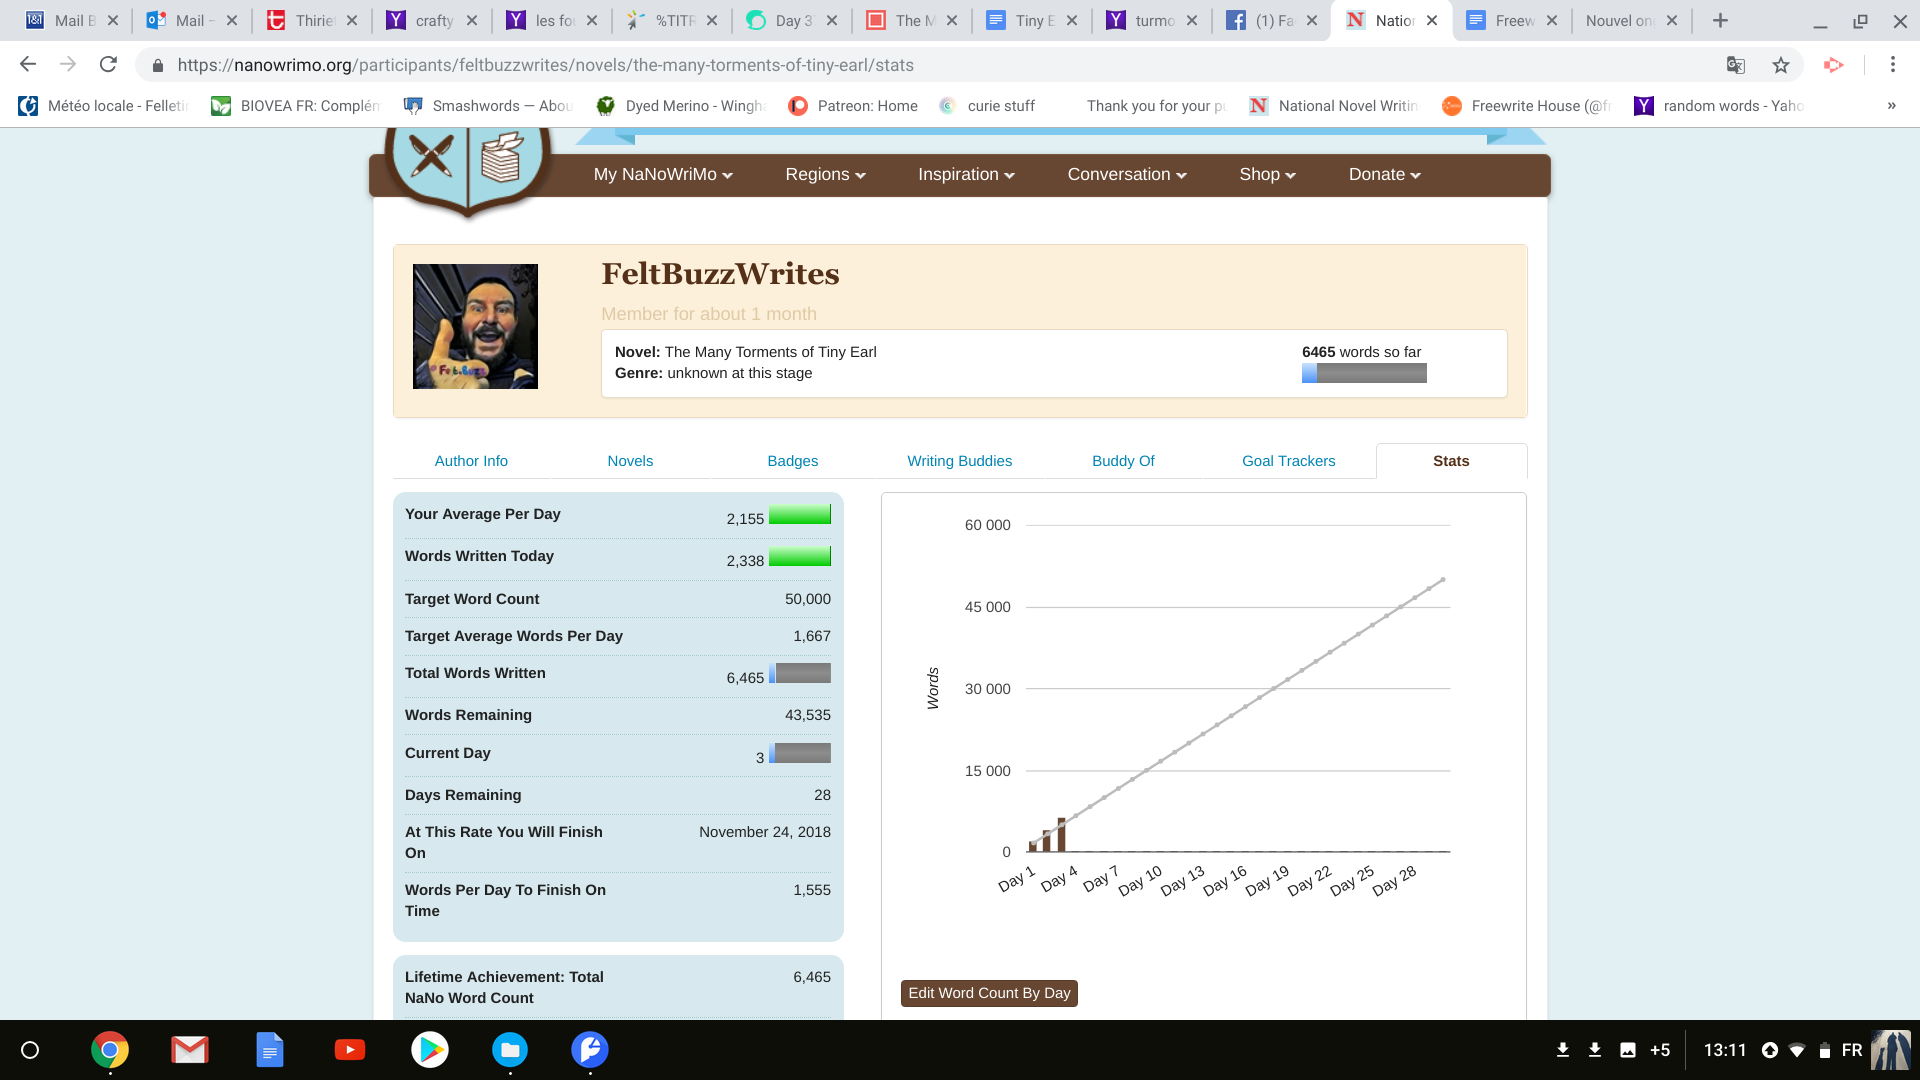Switch to the Badges tab
Image resolution: width=1920 pixels, height=1080 pixels.
click(792, 461)
